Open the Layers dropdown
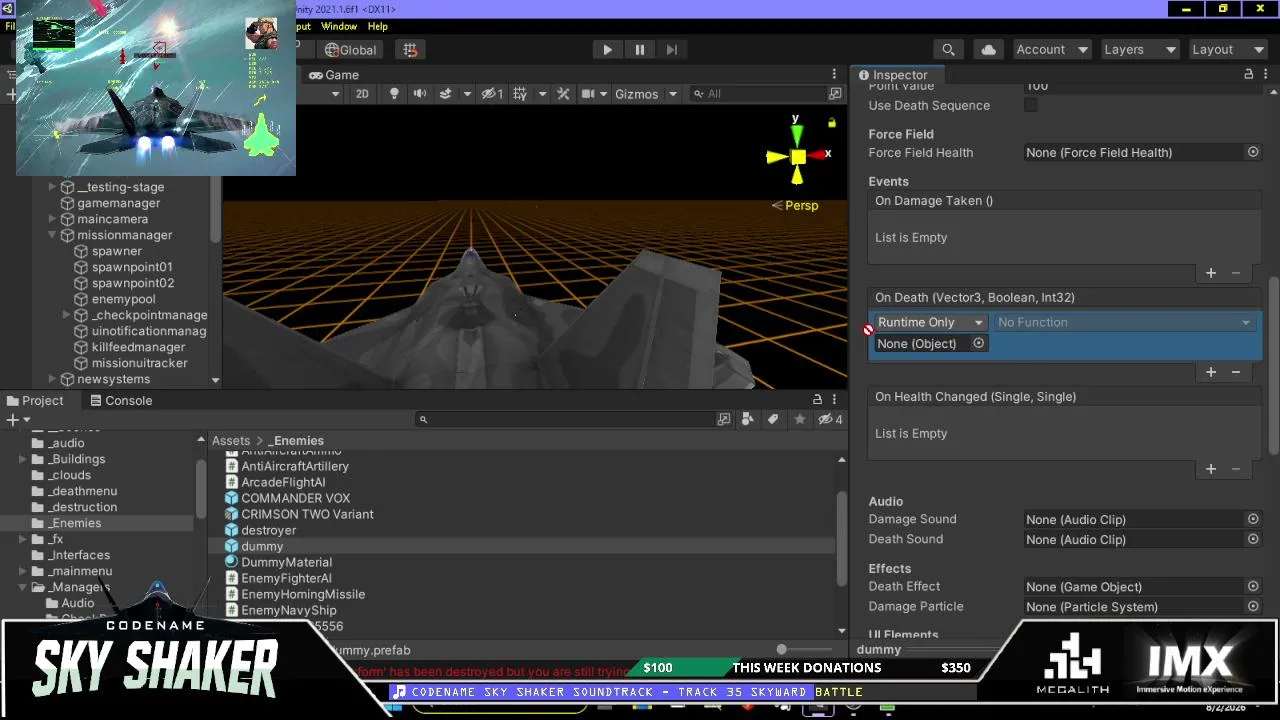This screenshot has height=720, width=1280. pos(1140,49)
